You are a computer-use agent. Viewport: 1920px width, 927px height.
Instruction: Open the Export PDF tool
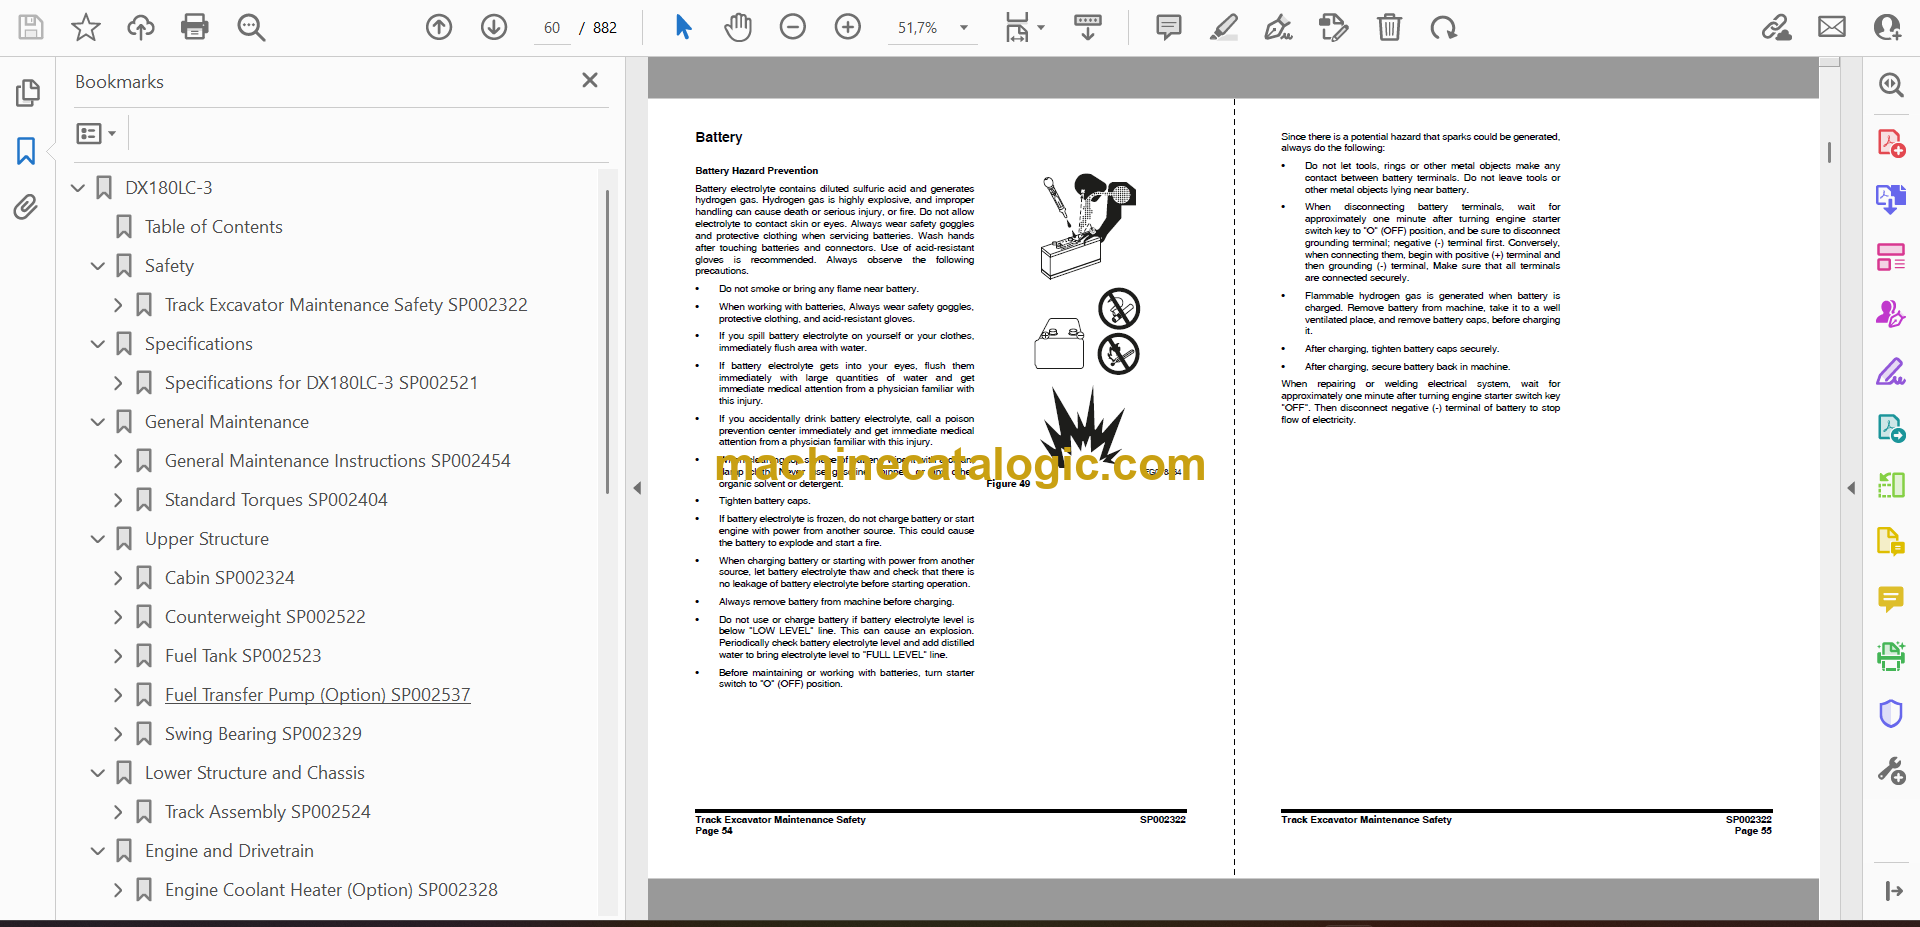pos(1890,200)
